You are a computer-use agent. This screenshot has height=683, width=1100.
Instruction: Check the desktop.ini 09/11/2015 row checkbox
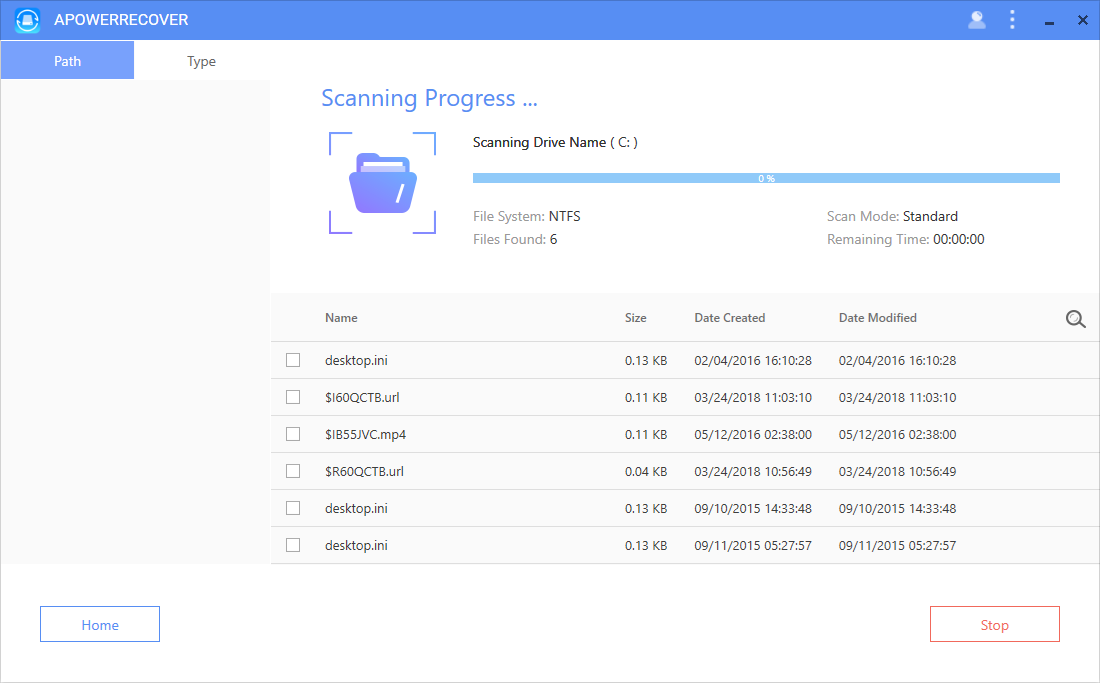[x=293, y=545]
